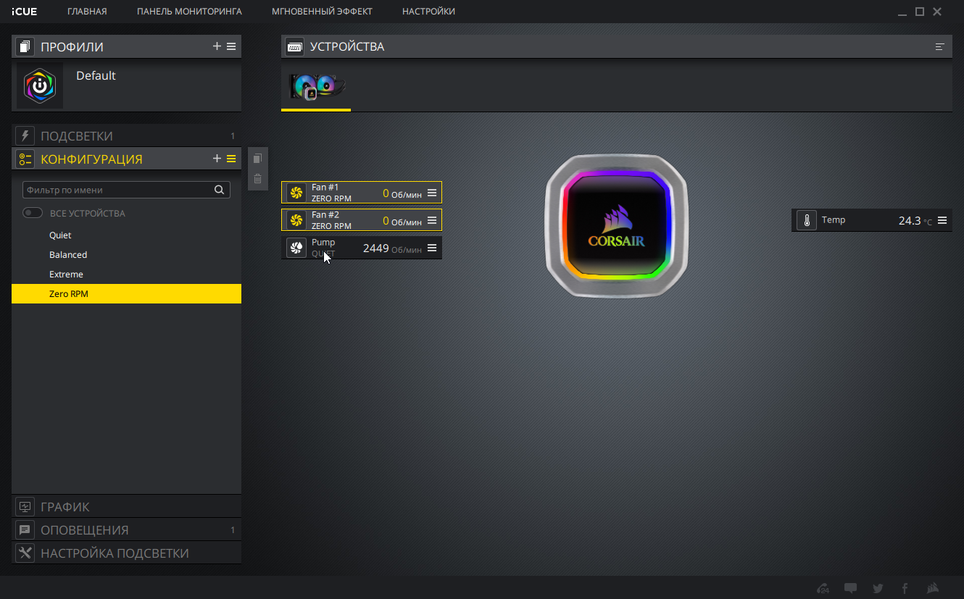Select the cooler device thumbnail tab
This screenshot has height=599, width=964.
click(316, 87)
